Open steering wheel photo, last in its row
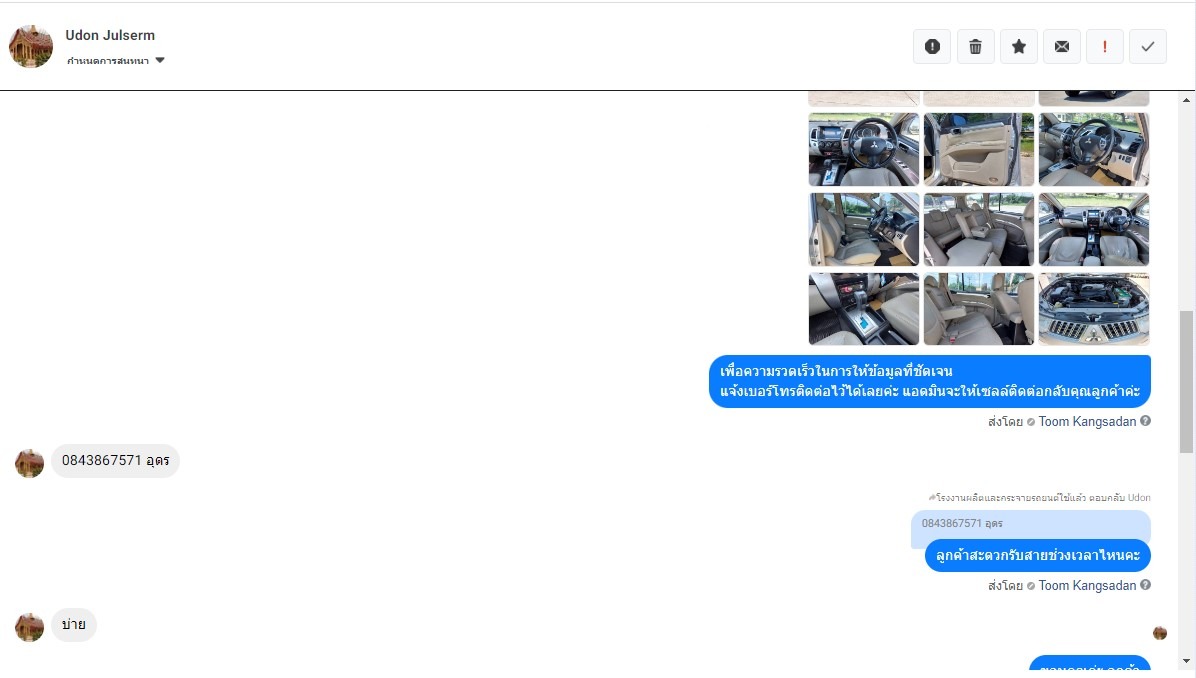The image size is (1196, 678). click(1094, 149)
